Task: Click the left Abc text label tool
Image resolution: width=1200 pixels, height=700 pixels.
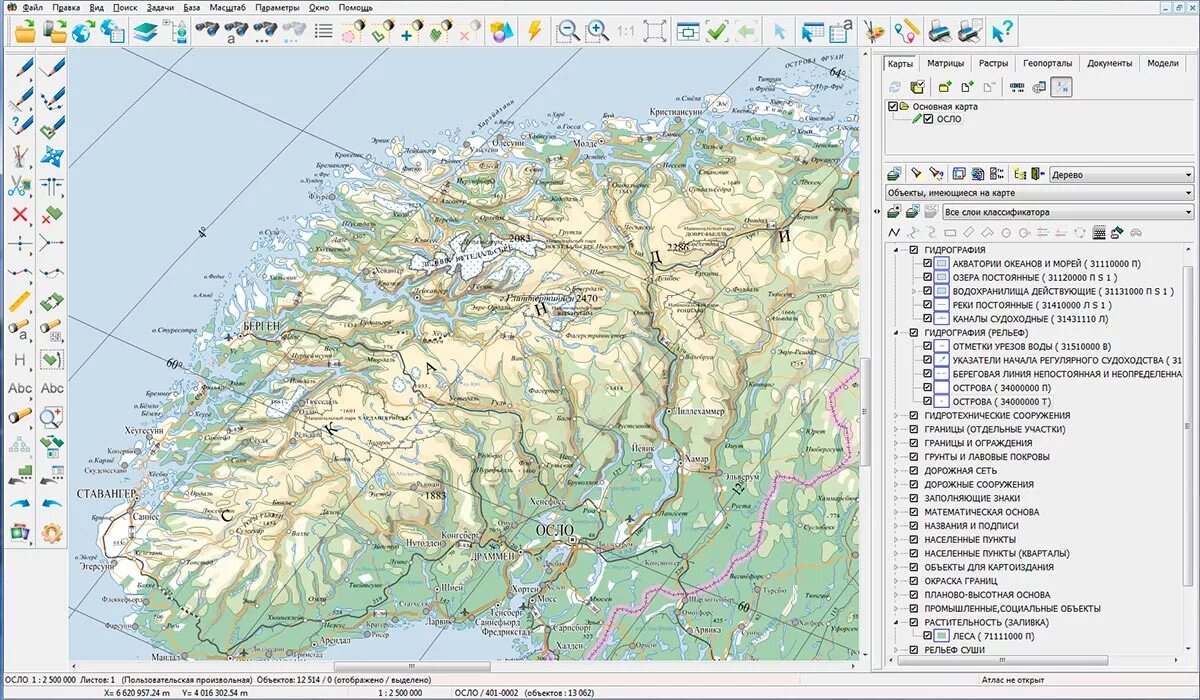Action: [x=19, y=388]
